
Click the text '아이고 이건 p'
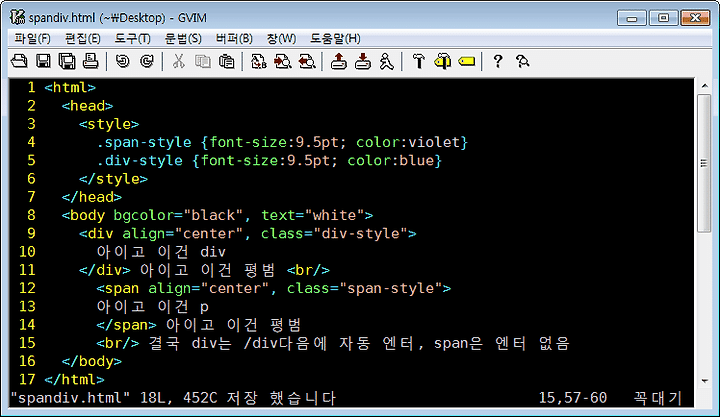[x=152, y=306]
